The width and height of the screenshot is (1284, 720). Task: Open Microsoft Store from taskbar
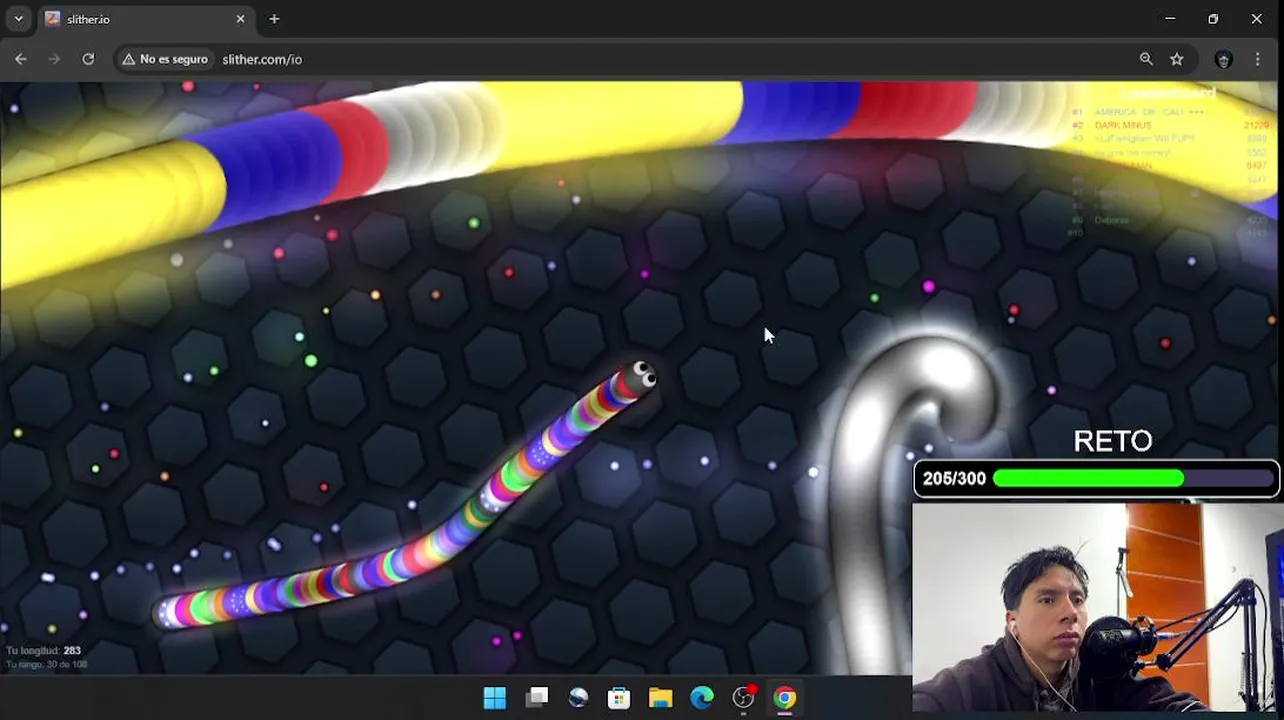(619, 697)
